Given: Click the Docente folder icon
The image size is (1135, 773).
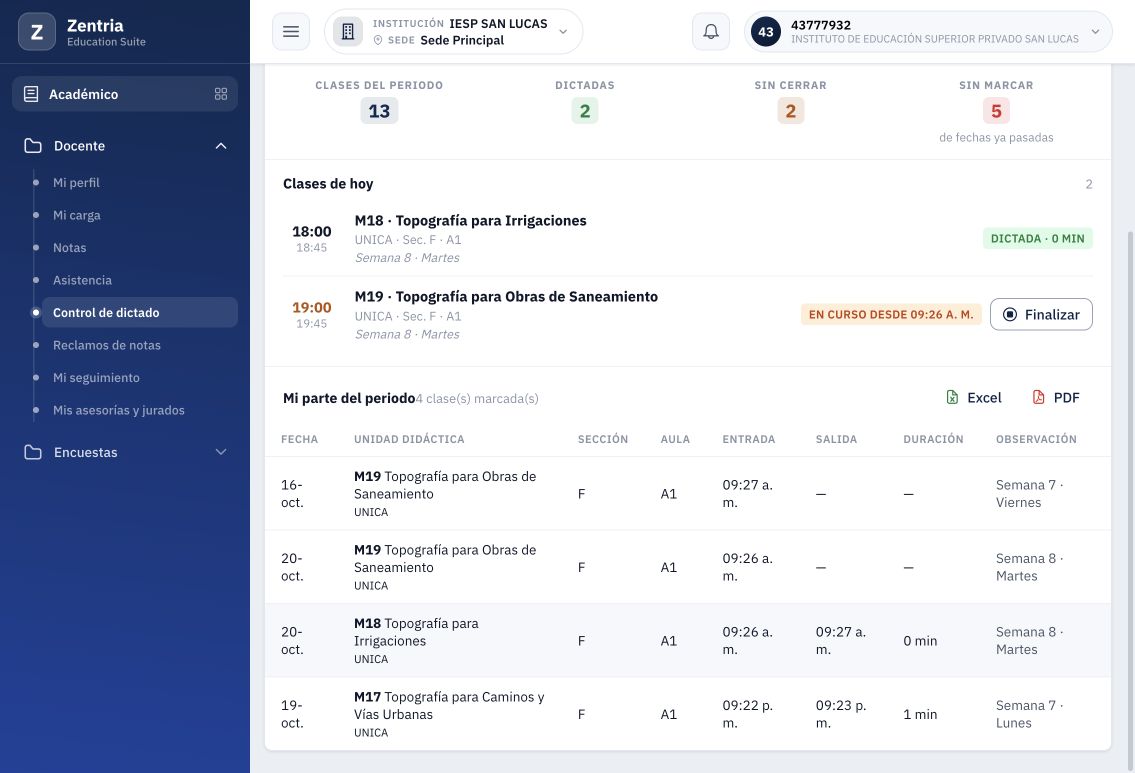Looking at the screenshot, I should [33, 146].
